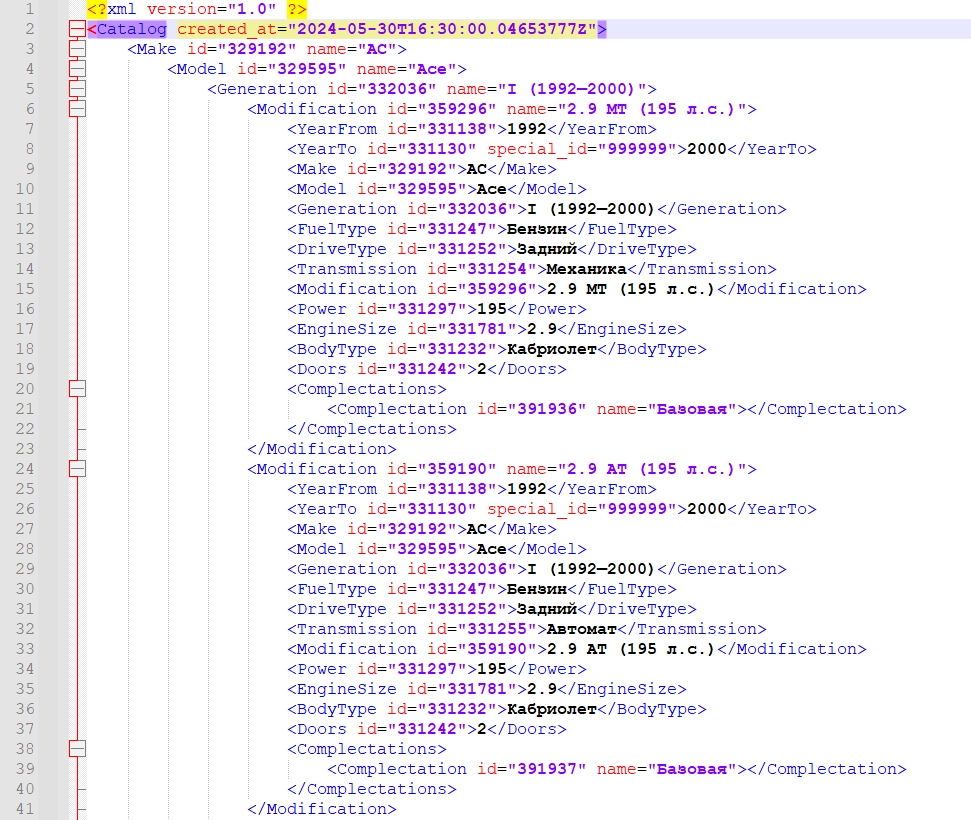Collapse the Catalog root element fold marker
Screen dimensions: 971x820
pyautogui.click(x=77, y=29)
